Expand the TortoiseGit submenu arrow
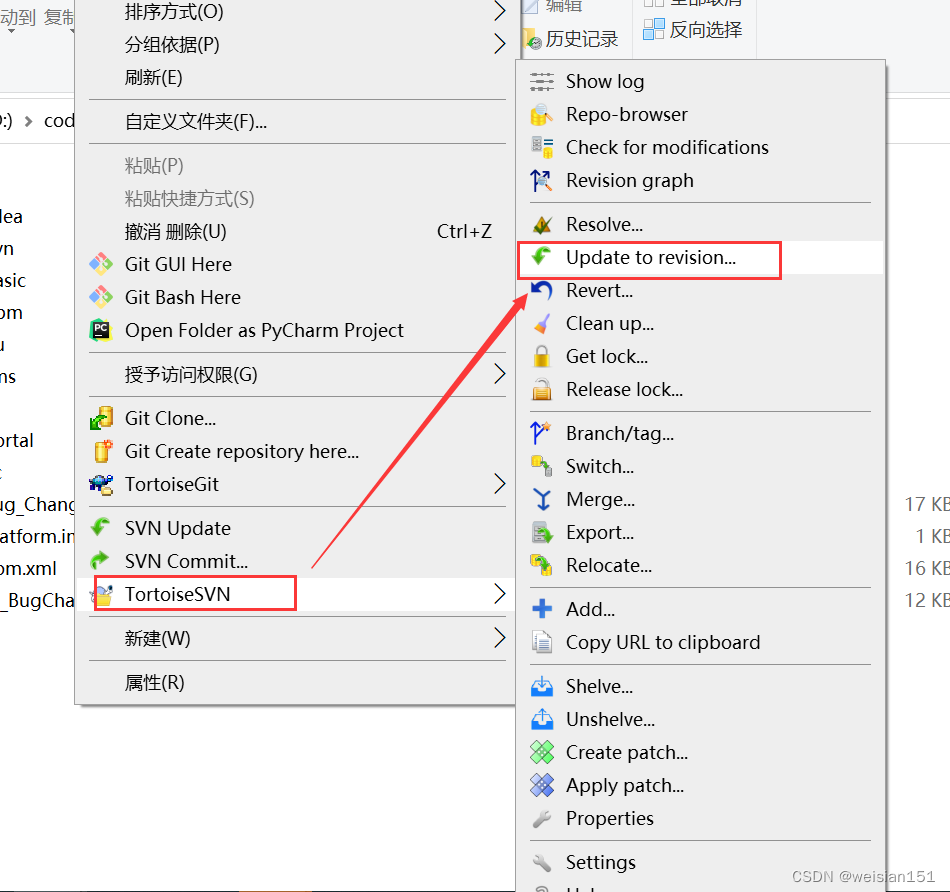Screen dimensions: 950x892 [x=499, y=484]
